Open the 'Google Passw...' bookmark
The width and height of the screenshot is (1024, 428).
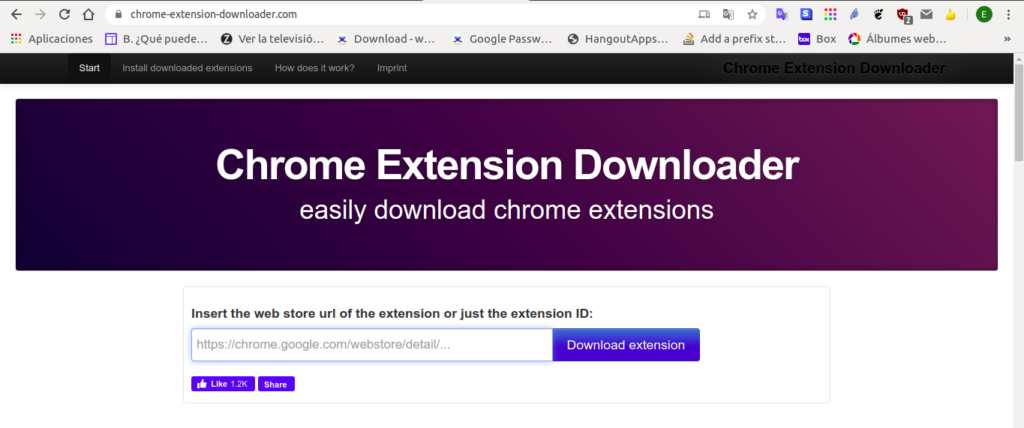(502, 39)
